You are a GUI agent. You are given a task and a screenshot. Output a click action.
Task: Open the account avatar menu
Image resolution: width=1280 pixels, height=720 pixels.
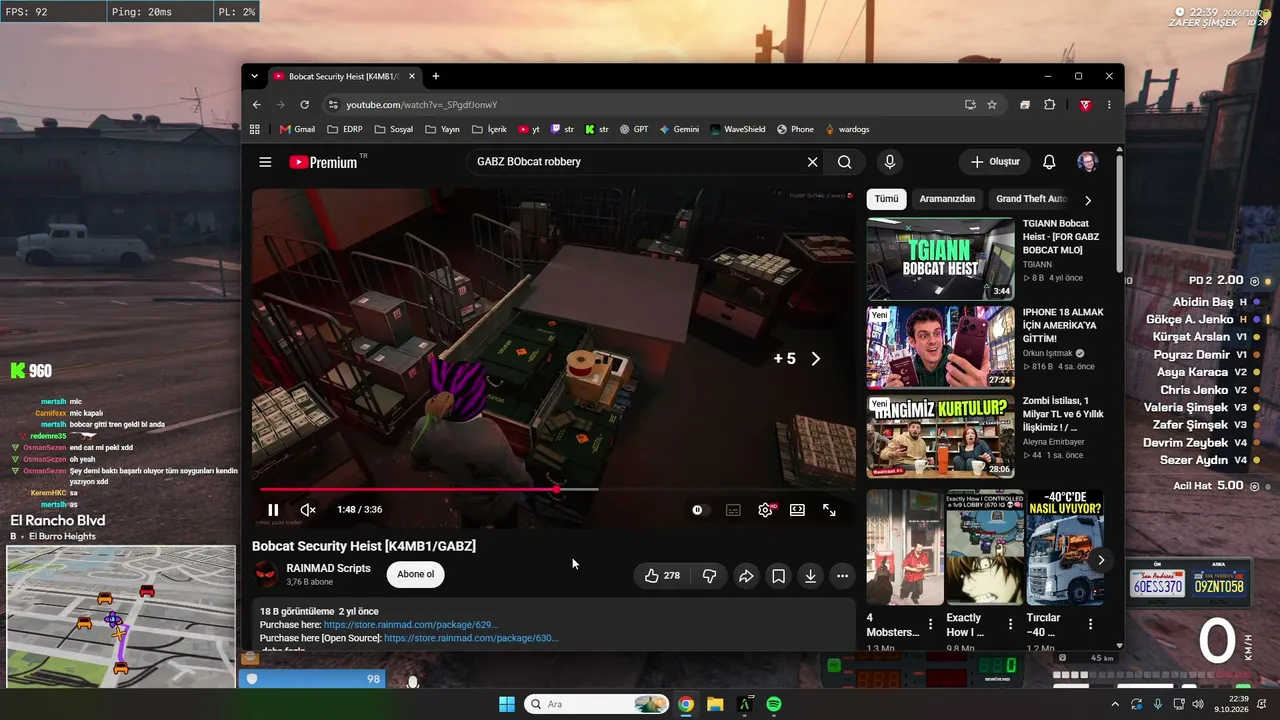pyautogui.click(x=1087, y=162)
